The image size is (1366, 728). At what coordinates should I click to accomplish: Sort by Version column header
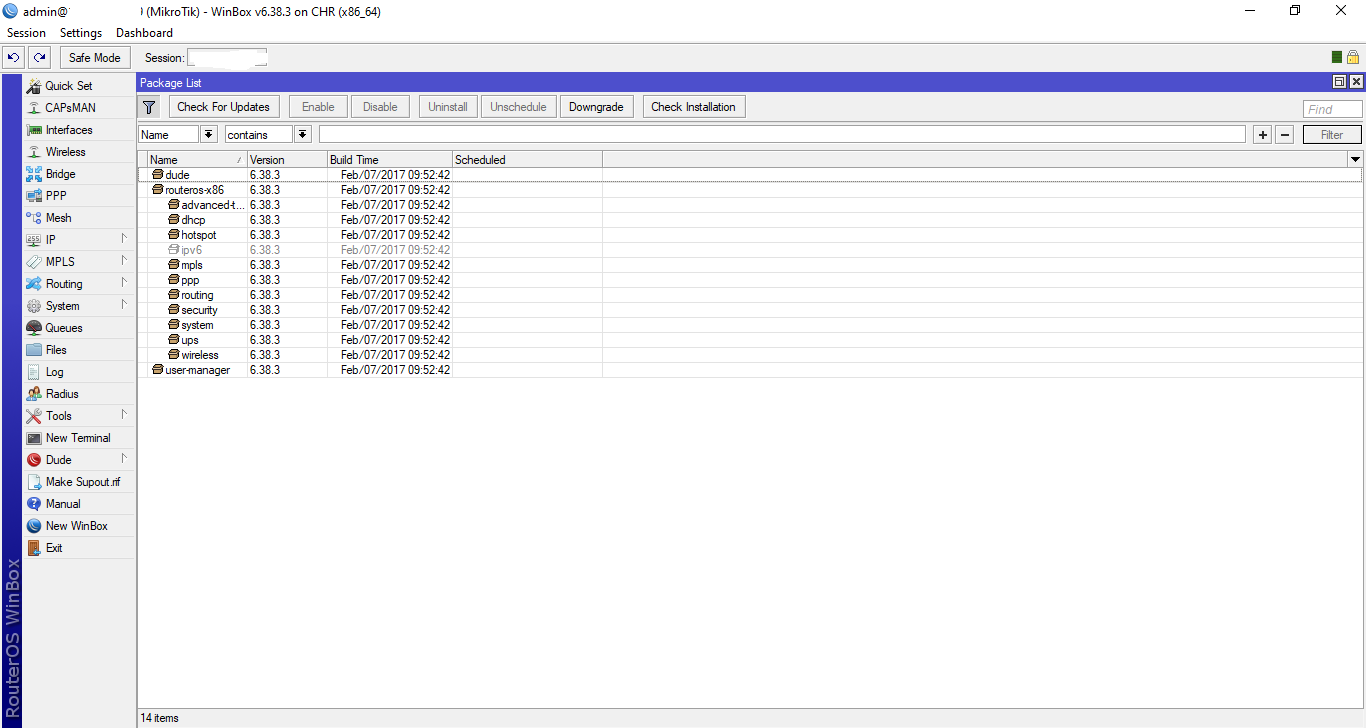point(287,159)
